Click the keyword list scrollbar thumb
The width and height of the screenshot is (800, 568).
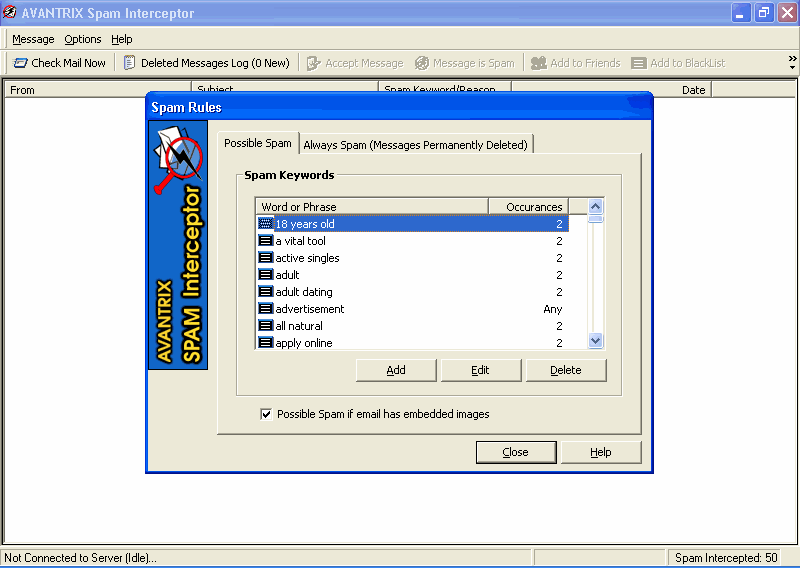click(x=595, y=219)
